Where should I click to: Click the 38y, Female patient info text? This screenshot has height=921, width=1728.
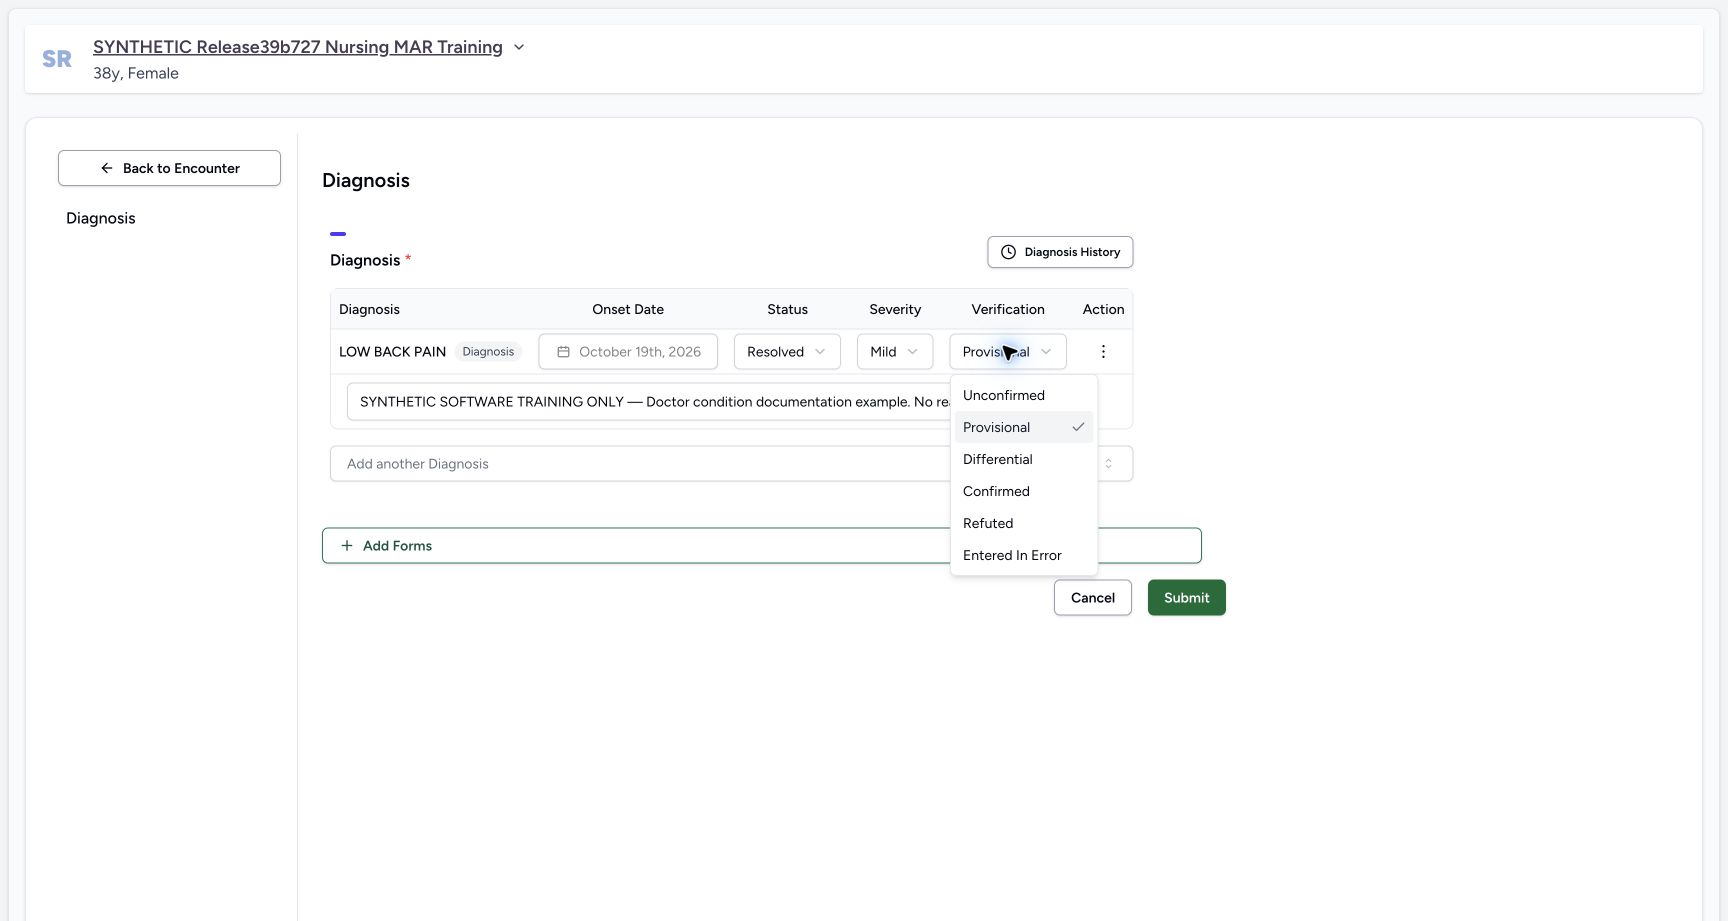coord(136,73)
